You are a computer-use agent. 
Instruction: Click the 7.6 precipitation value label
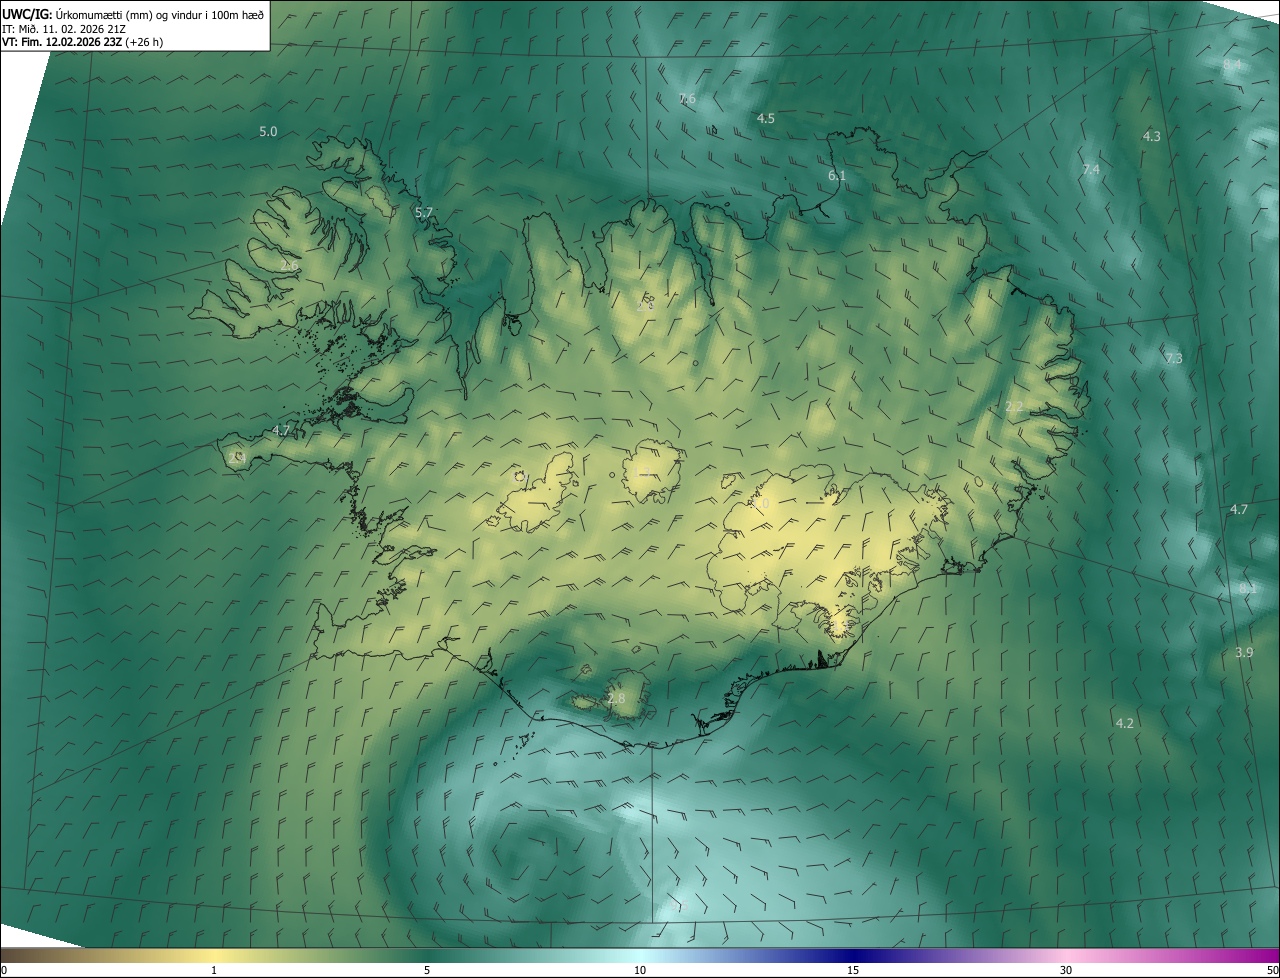click(x=687, y=98)
